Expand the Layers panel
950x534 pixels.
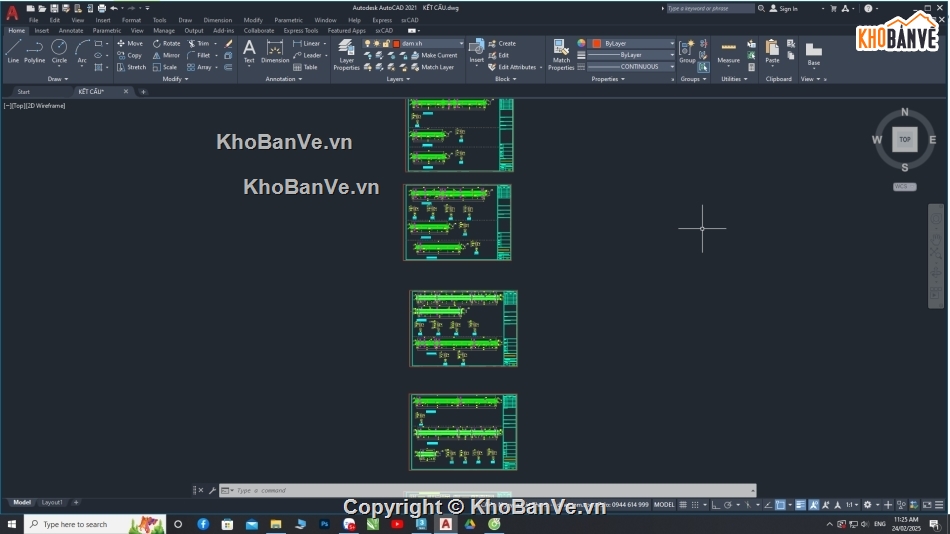tap(398, 79)
